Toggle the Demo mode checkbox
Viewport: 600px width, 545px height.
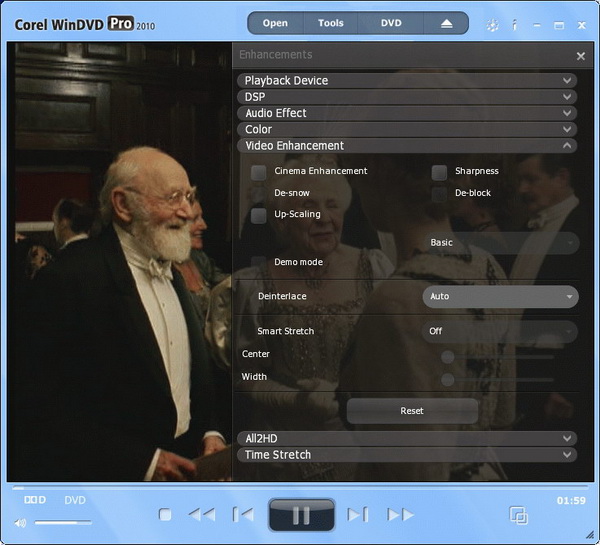point(259,263)
